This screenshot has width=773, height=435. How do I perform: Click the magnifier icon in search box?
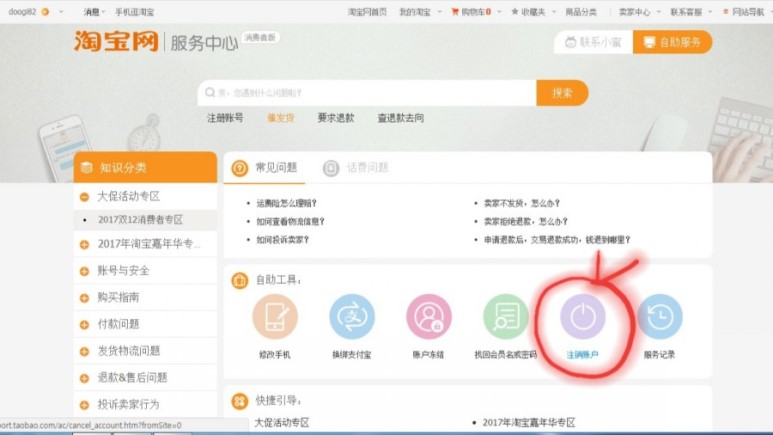pos(210,93)
